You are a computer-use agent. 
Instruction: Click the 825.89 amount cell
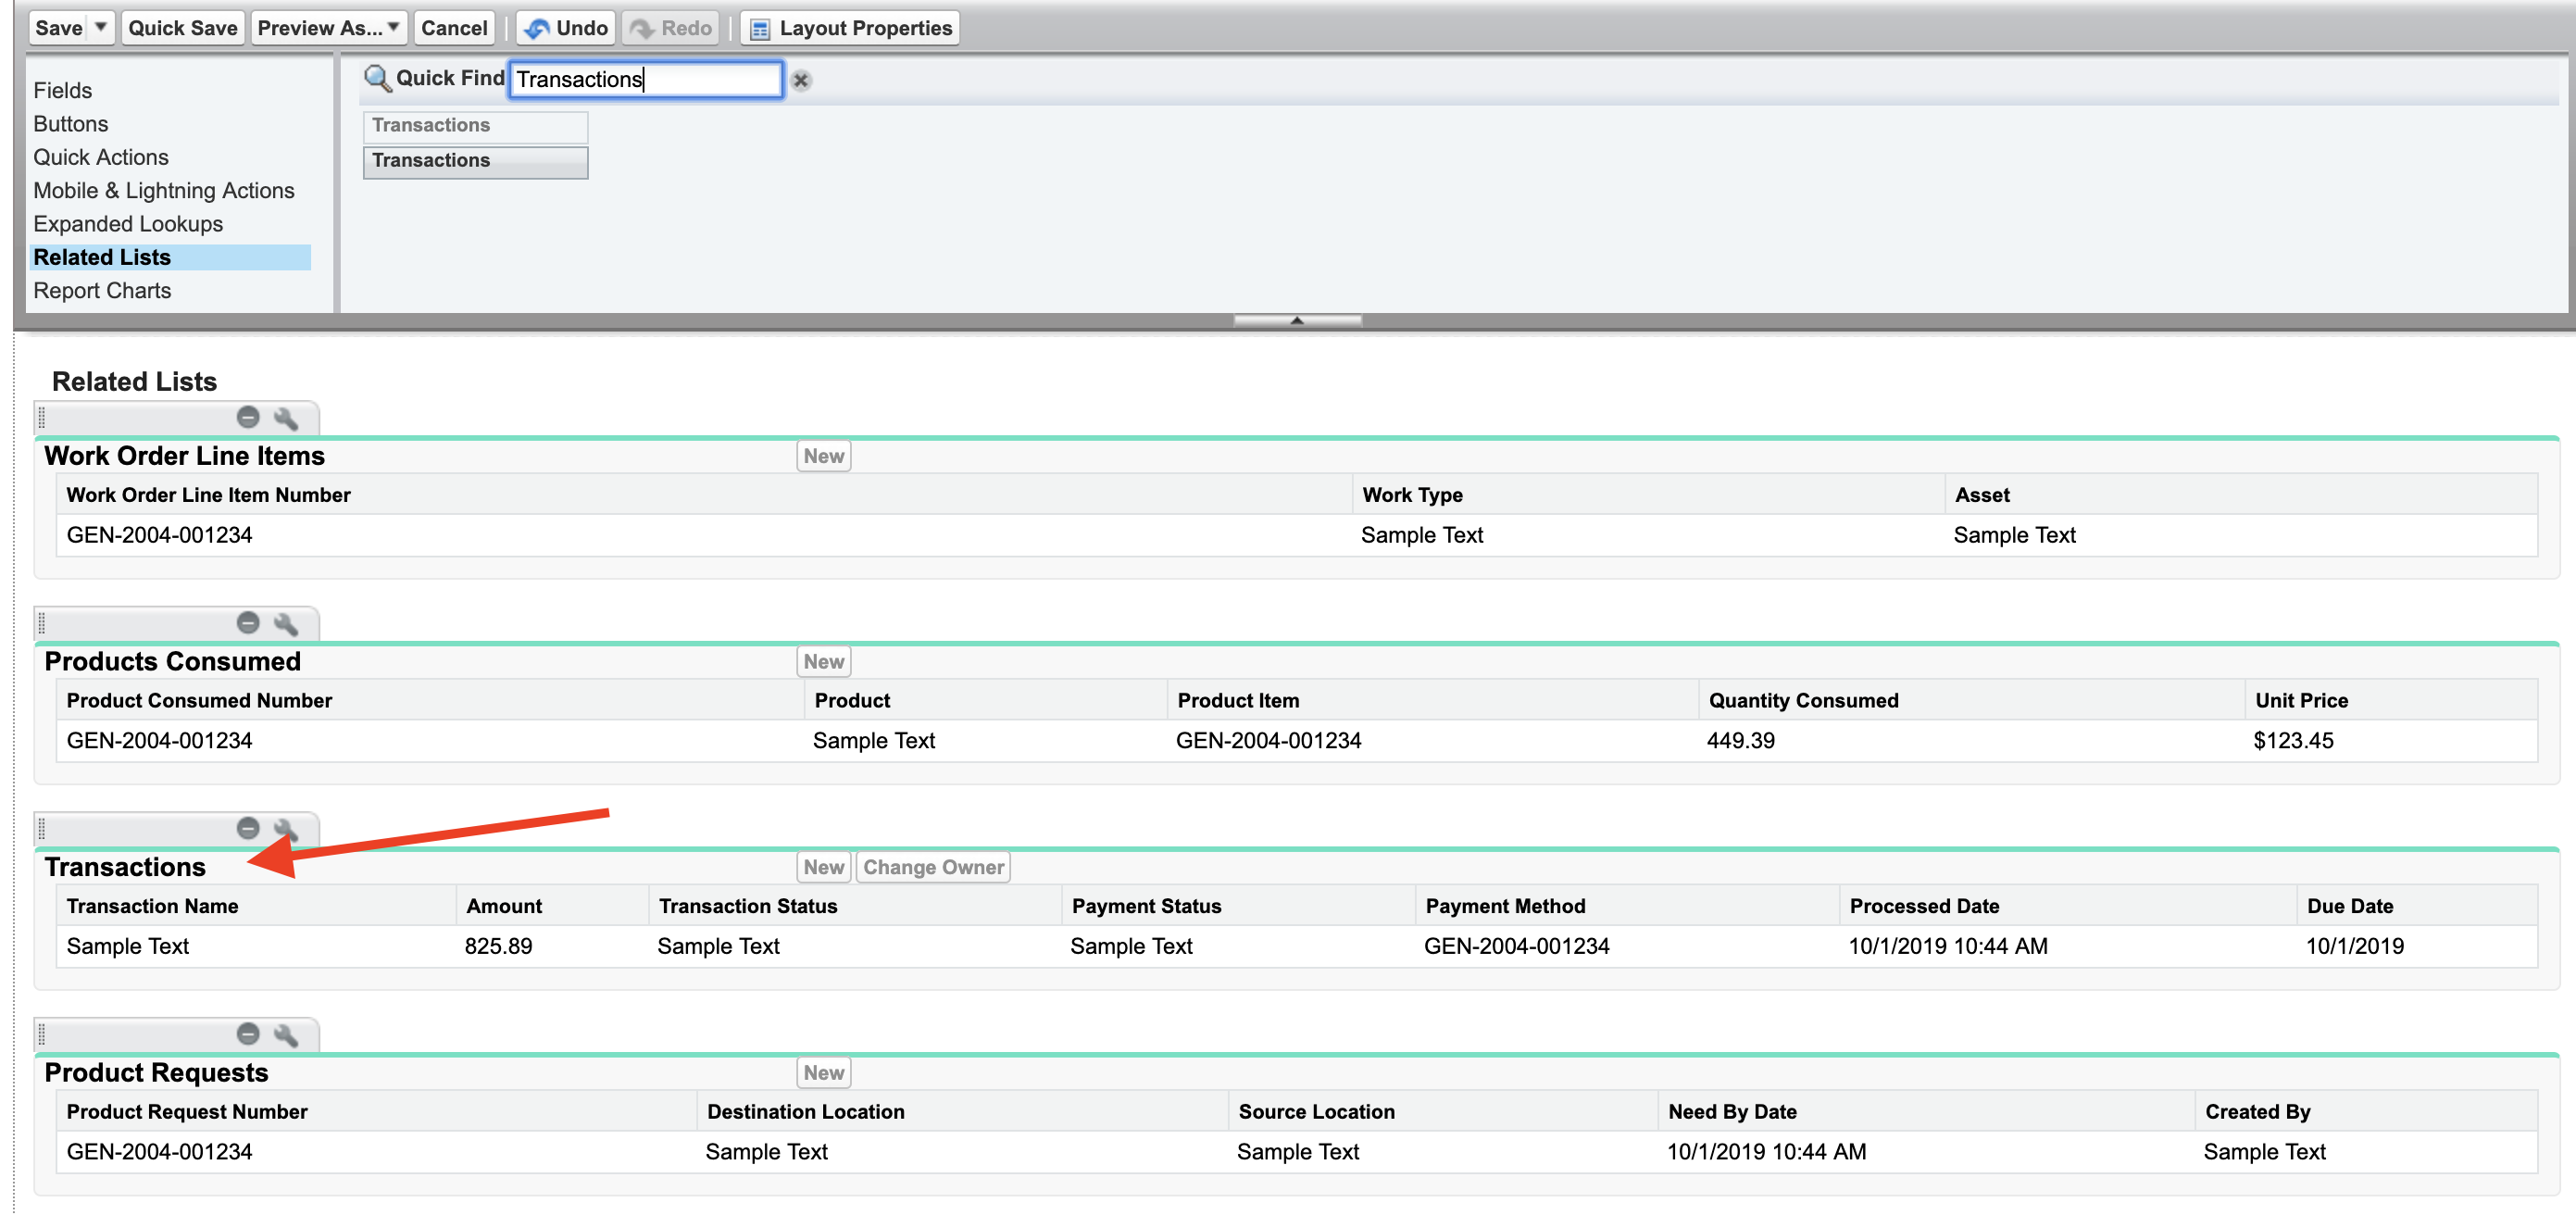tap(498, 947)
